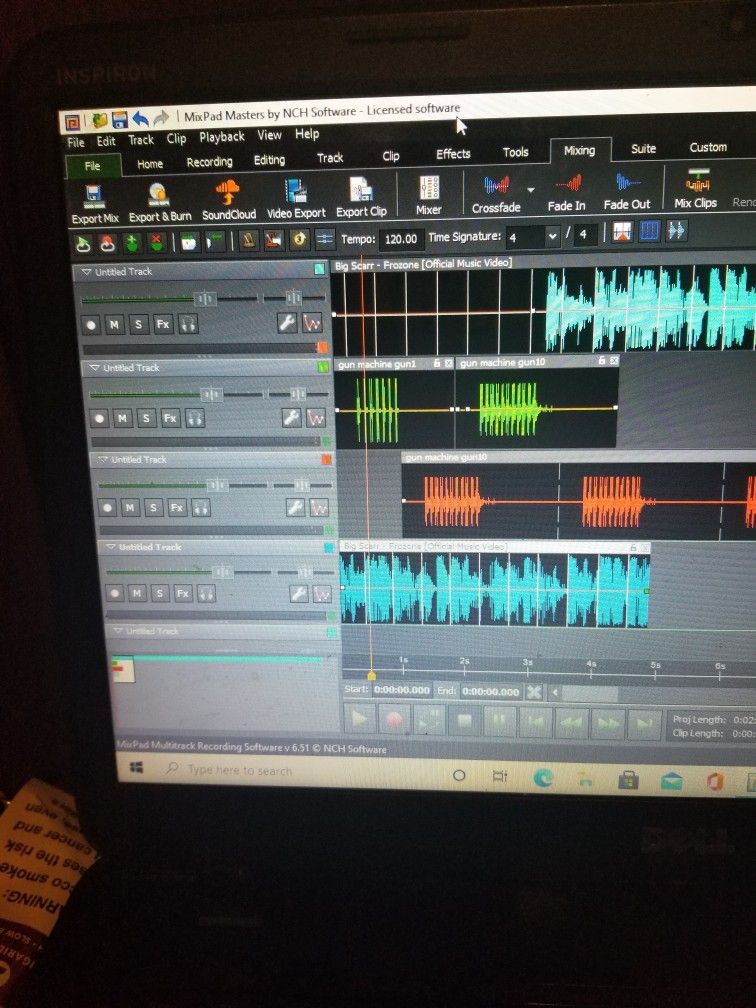Open the Crossfade dropdown arrow
The width and height of the screenshot is (756, 1008).
pos(531,190)
